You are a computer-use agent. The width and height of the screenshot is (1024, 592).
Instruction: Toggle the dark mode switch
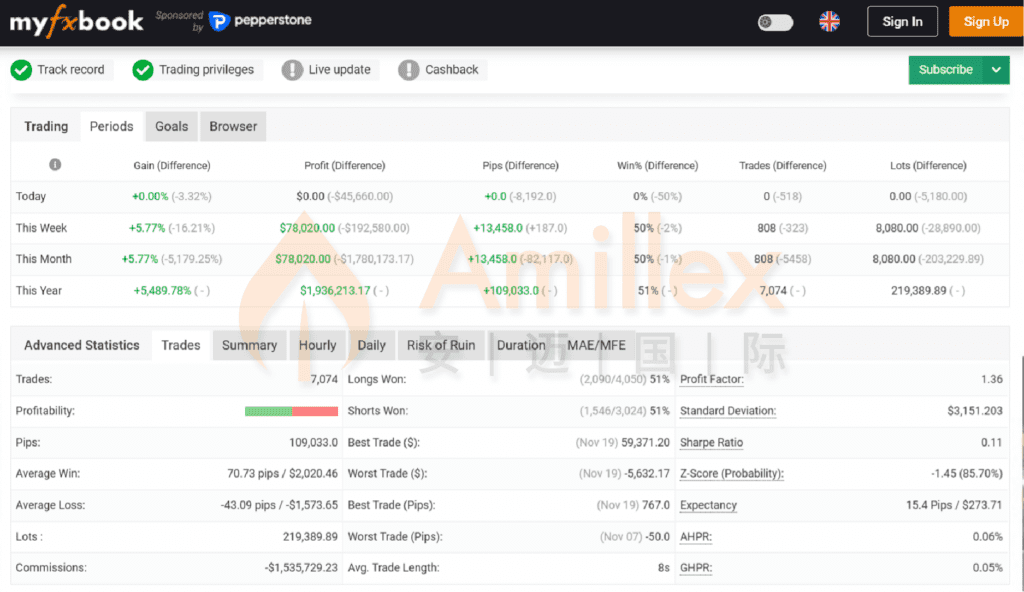(775, 22)
